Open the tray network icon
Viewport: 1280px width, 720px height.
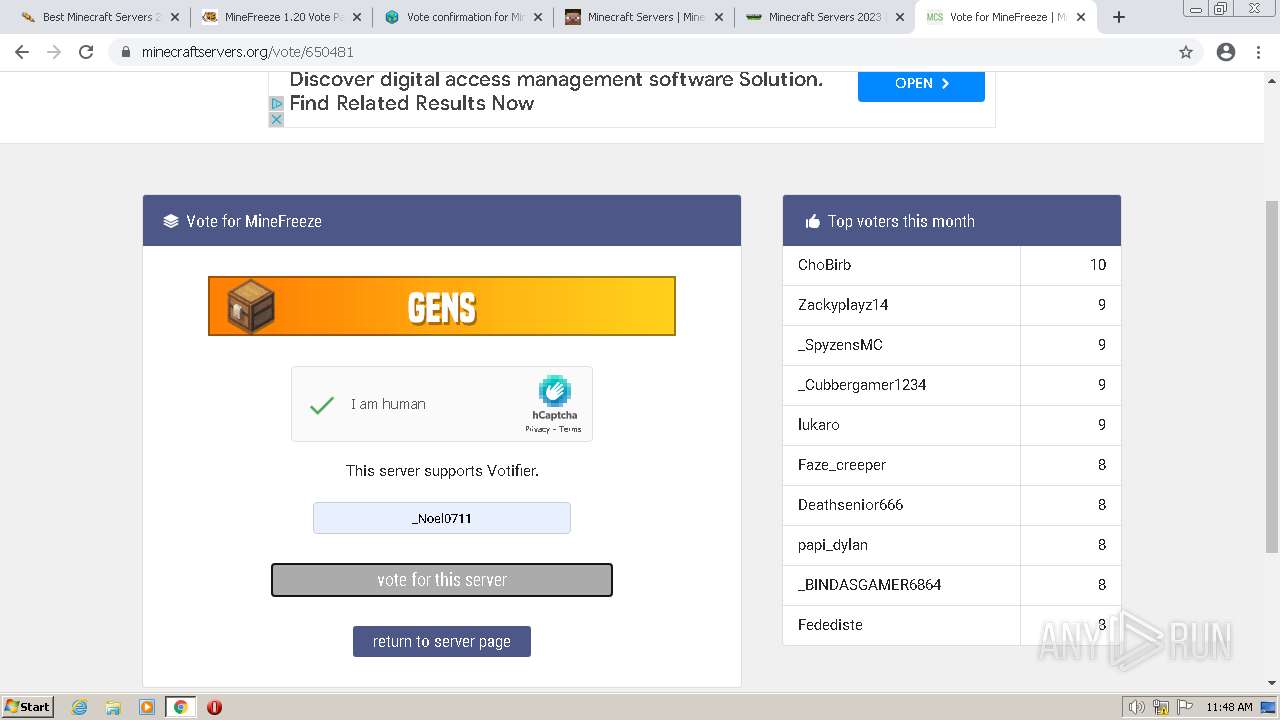tap(1161, 707)
